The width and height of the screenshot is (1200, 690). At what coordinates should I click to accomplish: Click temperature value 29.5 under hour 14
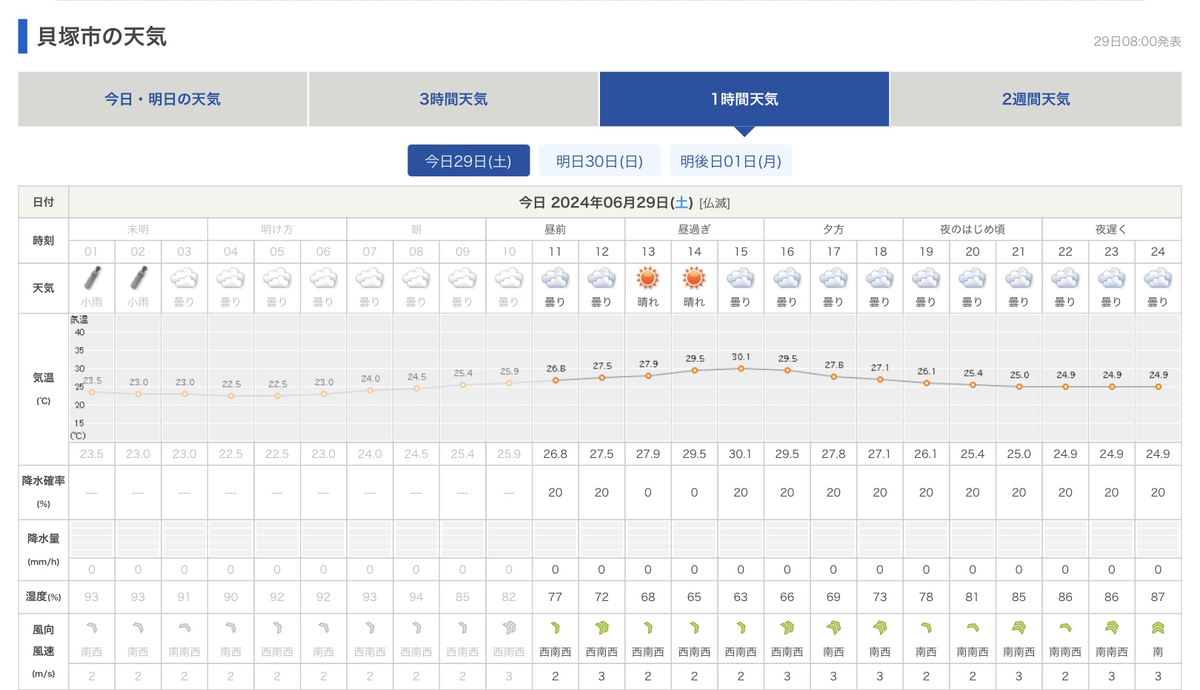click(694, 453)
